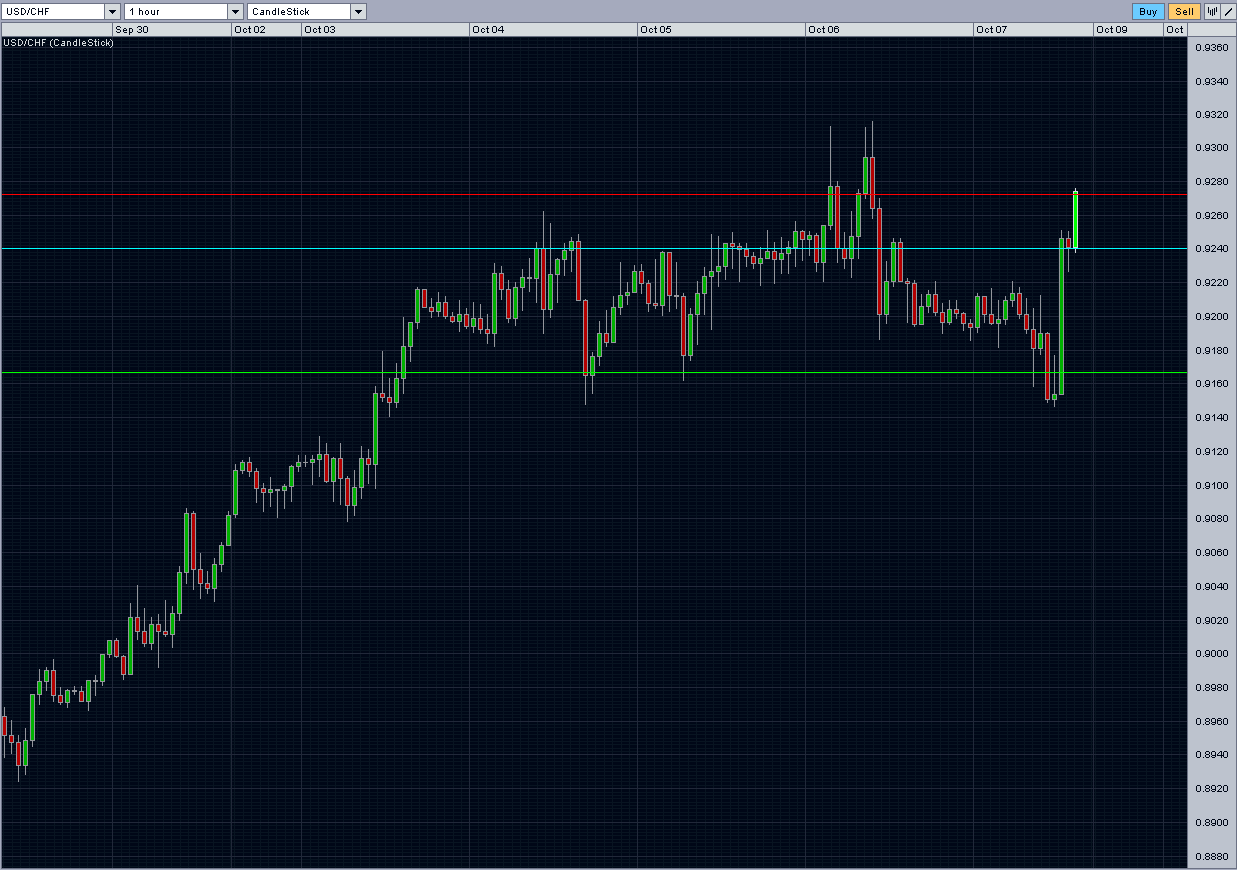Open the chart indicators icon
1237x870 pixels.
tap(1212, 12)
